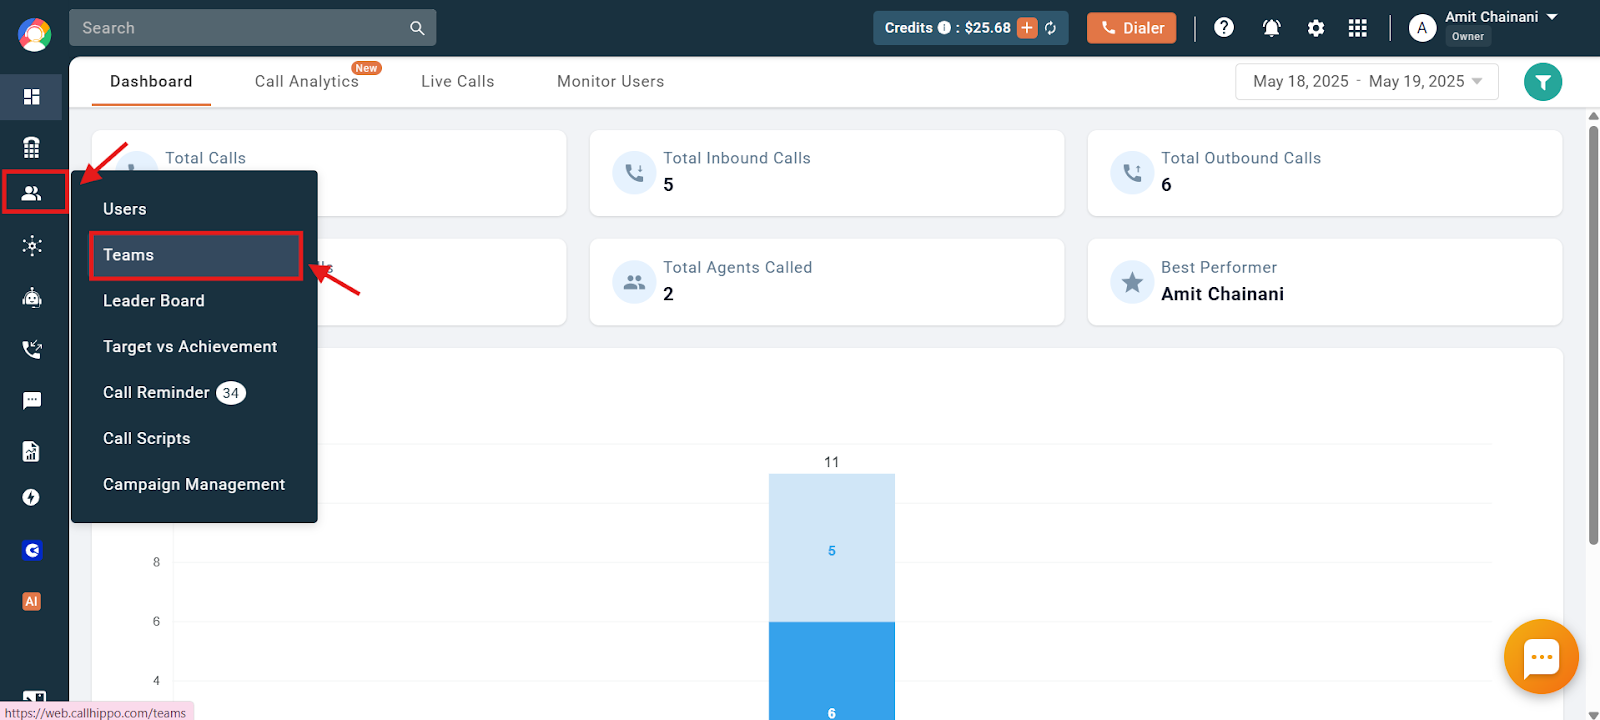Open the Users and Teams sidebar icon
1600x720 pixels.
pyautogui.click(x=34, y=192)
